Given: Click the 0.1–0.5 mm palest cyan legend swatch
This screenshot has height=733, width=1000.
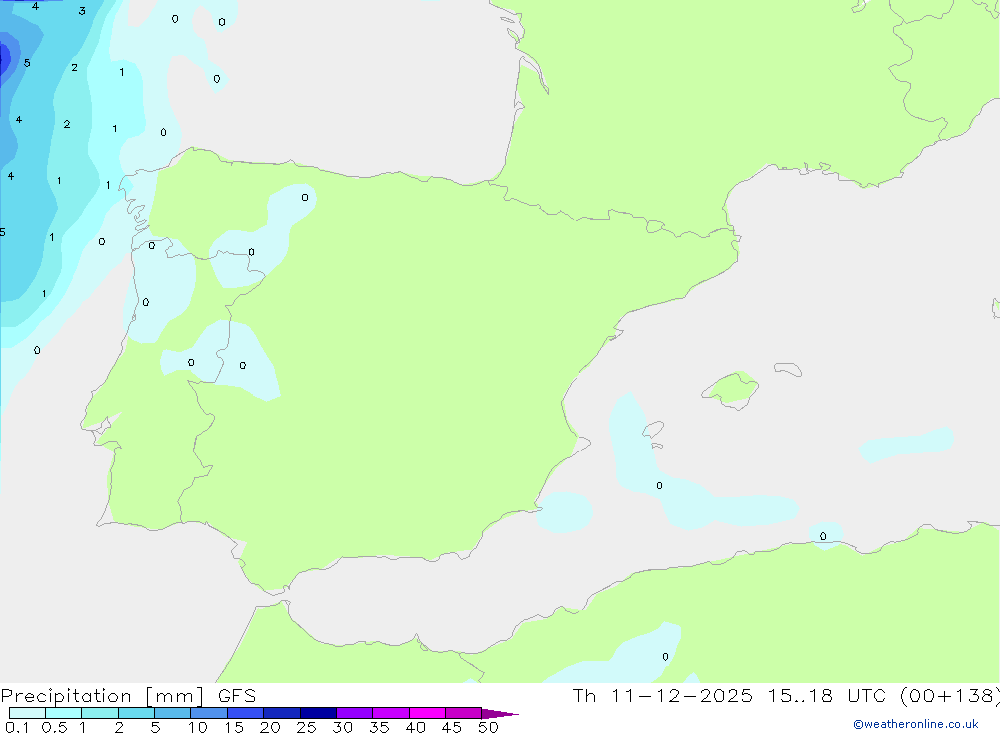Looking at the screenshot, I should click(x=27, y=713).
